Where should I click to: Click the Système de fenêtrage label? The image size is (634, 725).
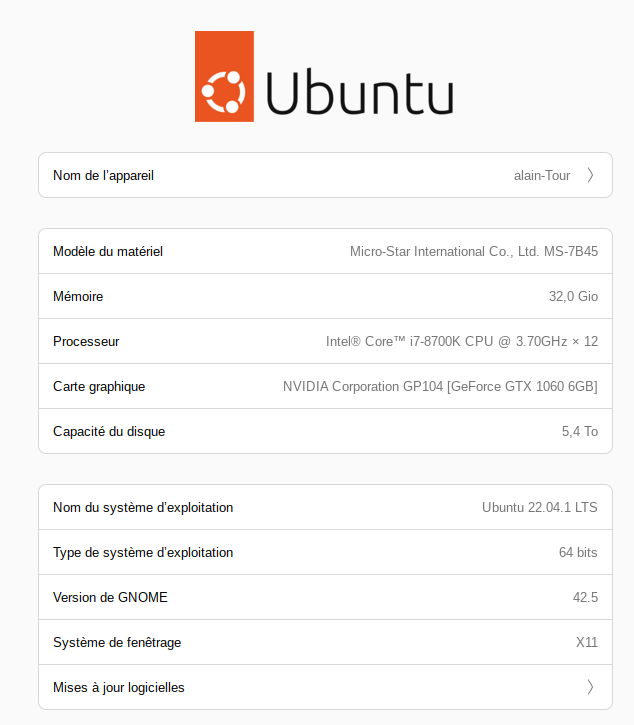117,643
